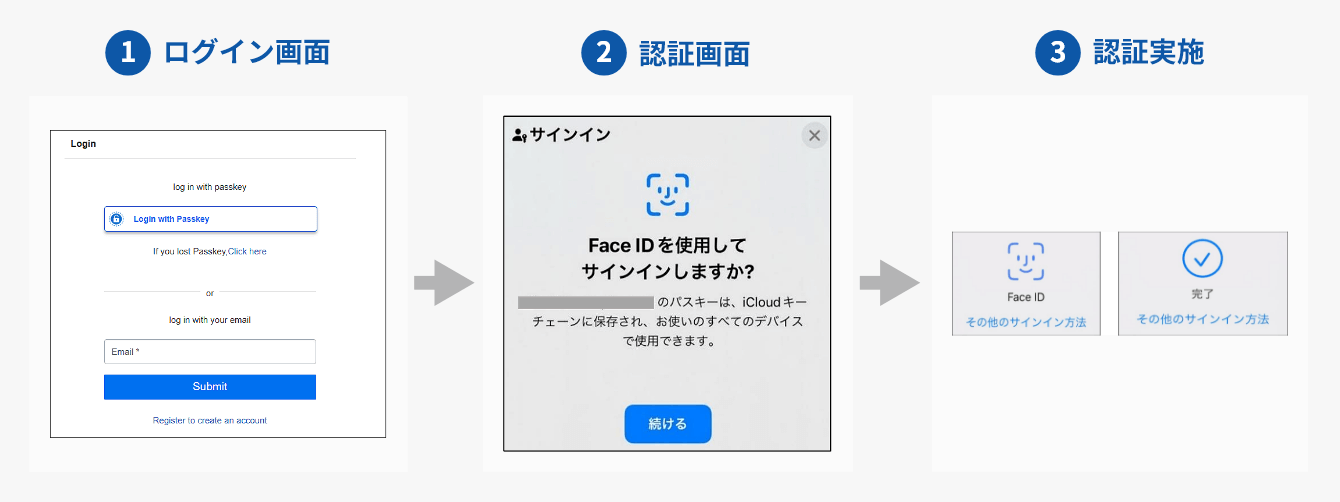Click the step 2 number badge
The image size is (1340, 502).
point(603,53)
